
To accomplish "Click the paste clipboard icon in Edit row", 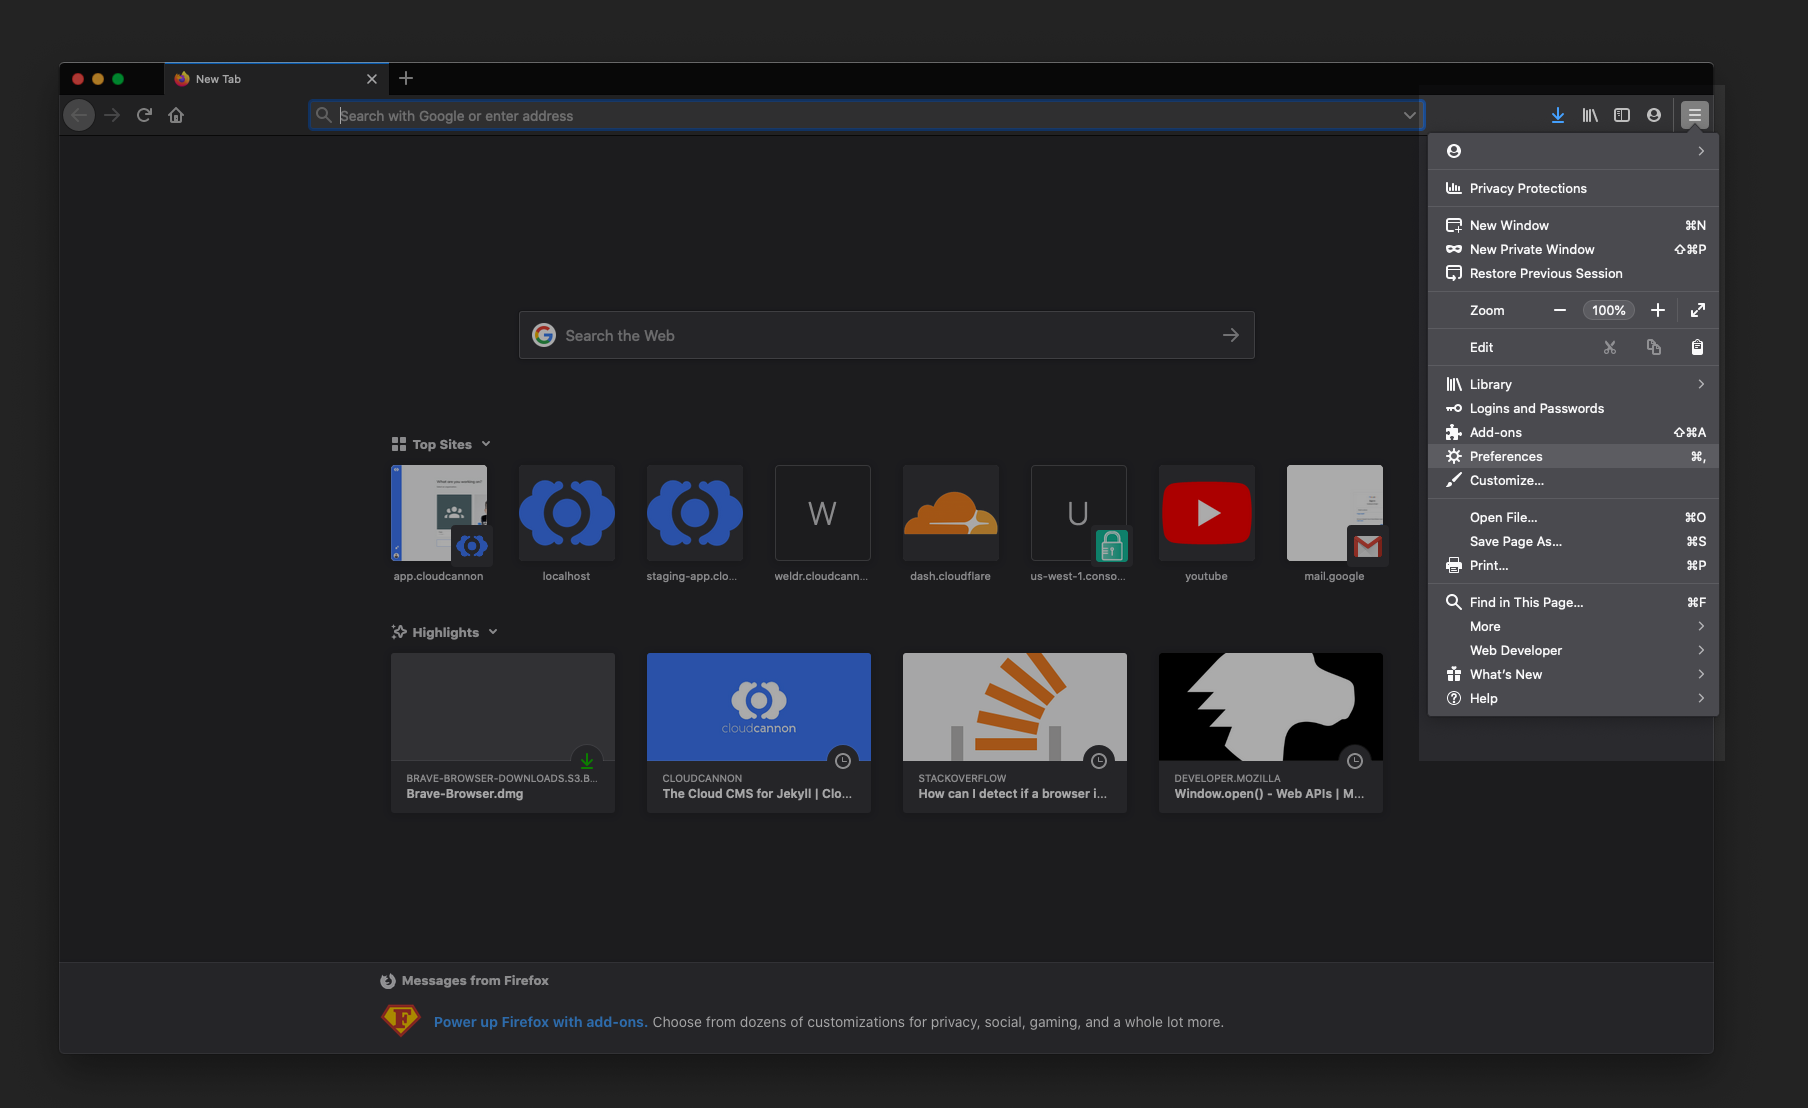I will (x=1697, y=347).
